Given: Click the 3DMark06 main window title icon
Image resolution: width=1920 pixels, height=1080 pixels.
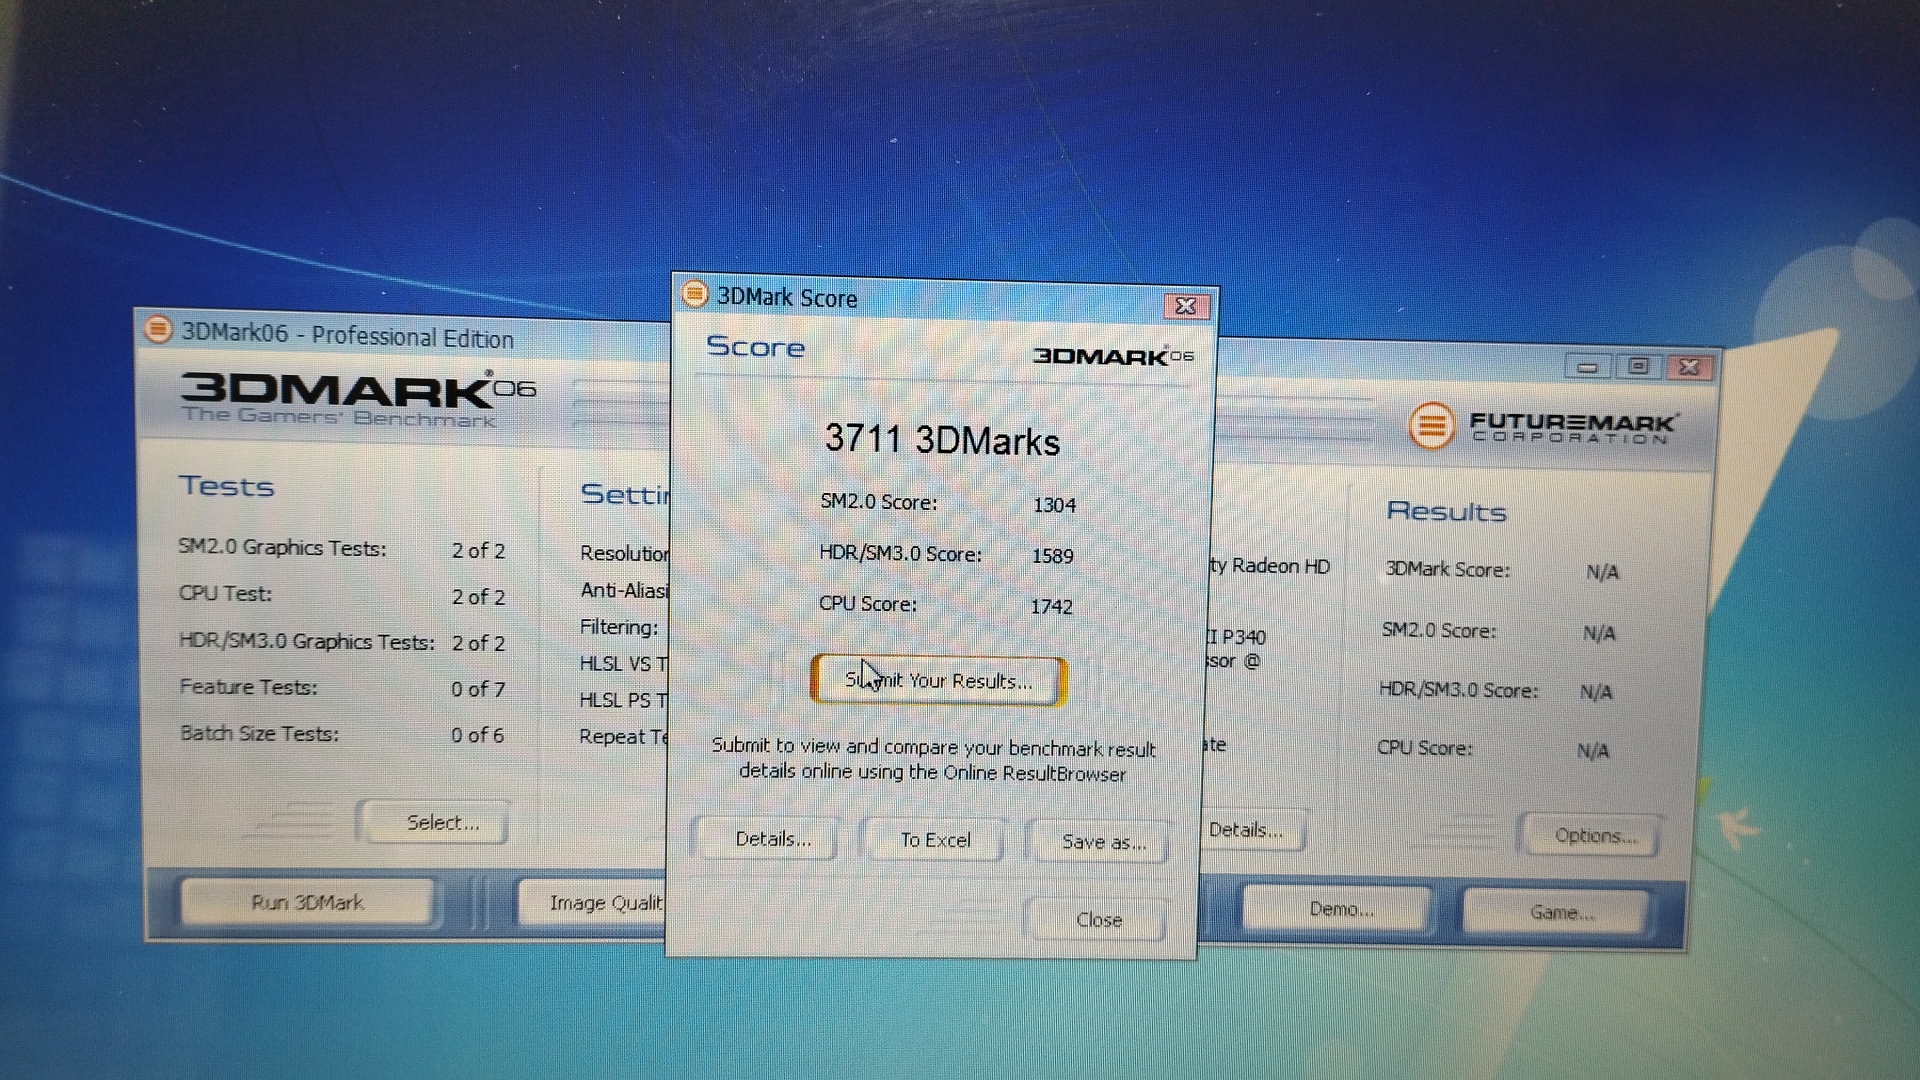Looking at the screenshot, I should click(158, 329).
